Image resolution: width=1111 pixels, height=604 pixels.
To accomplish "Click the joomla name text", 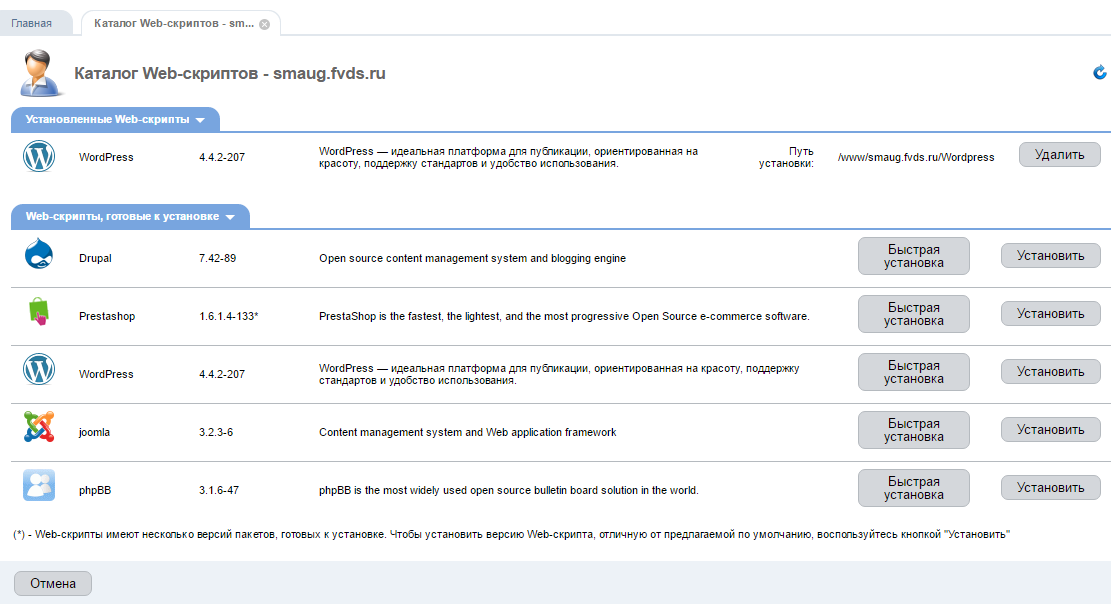I will [x=94, y=432].
